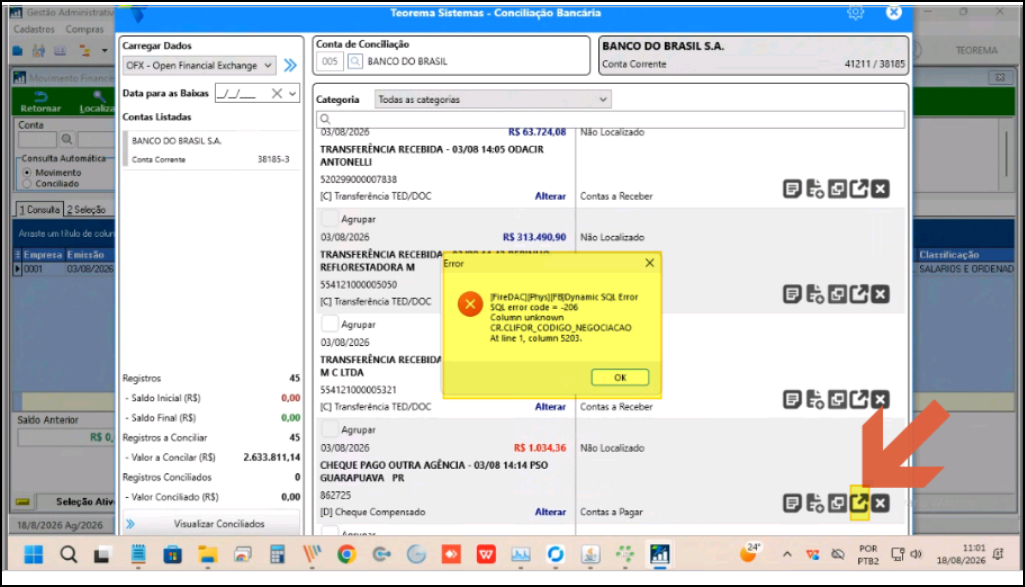Click X icon in REFLORESTADORA M row
The image size is (1025, 587).
pos(881,294)
